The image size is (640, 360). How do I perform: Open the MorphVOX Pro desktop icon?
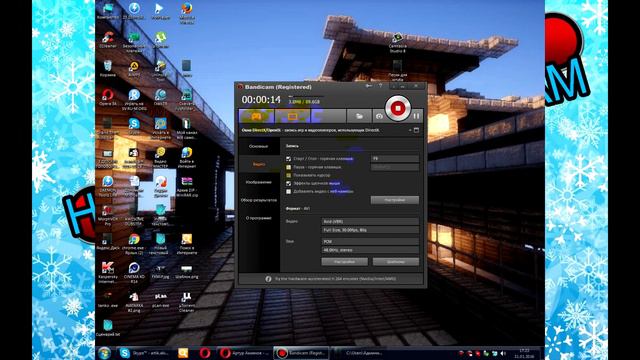108,215
